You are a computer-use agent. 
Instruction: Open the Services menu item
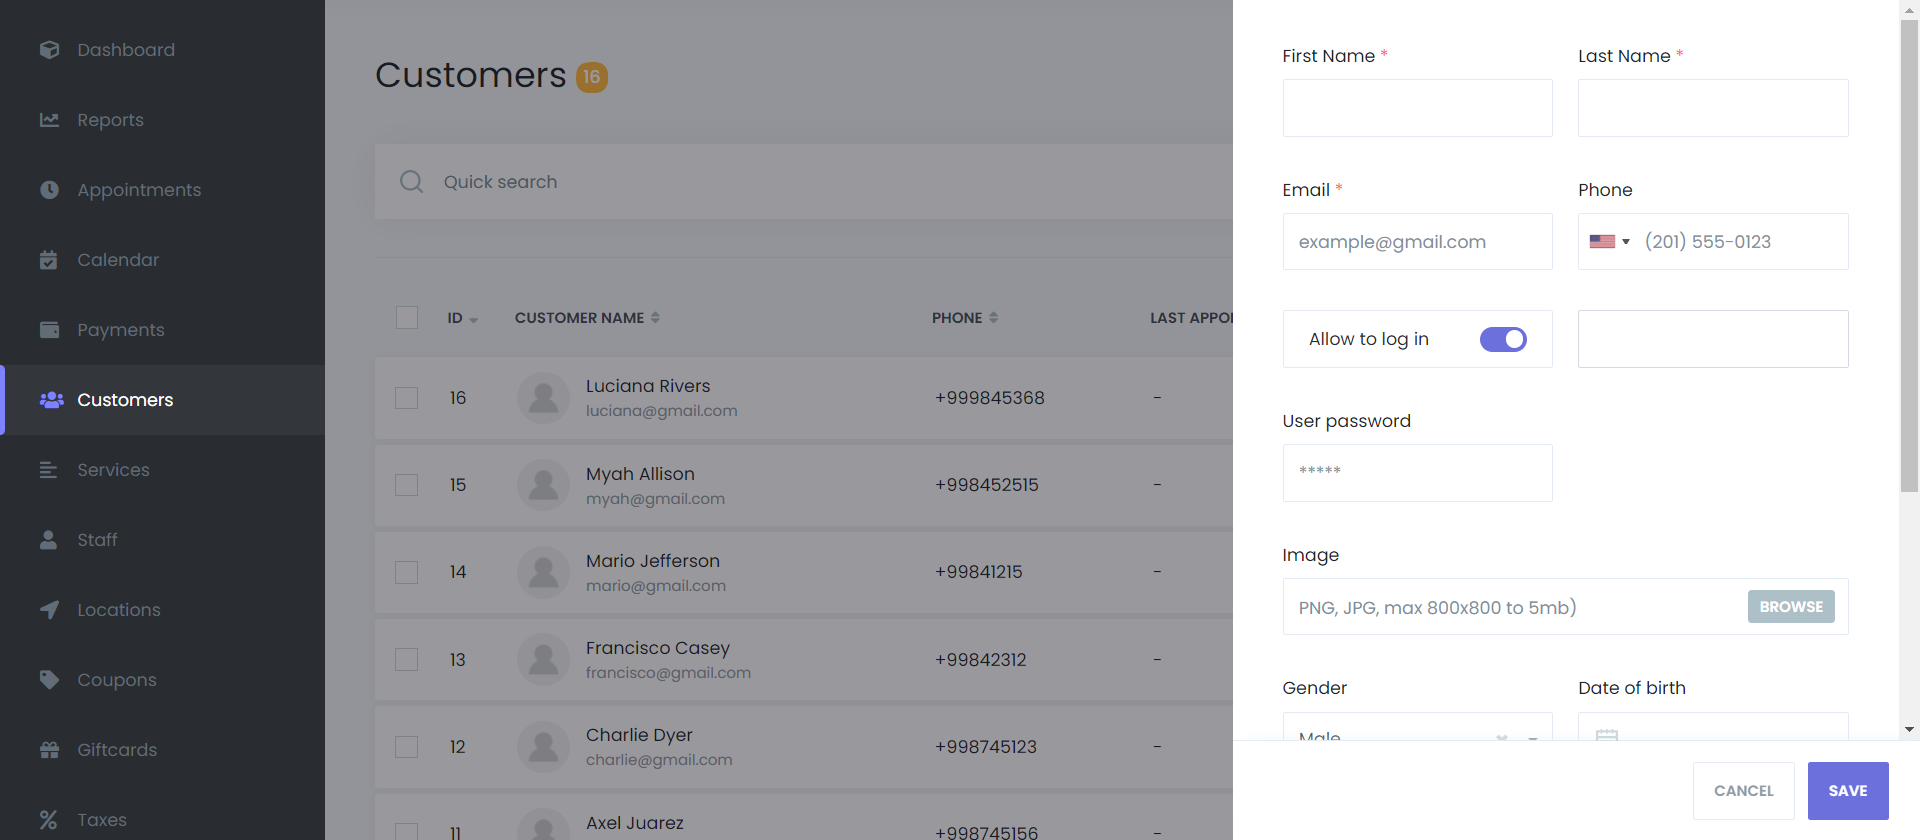(x=113, y=470)
